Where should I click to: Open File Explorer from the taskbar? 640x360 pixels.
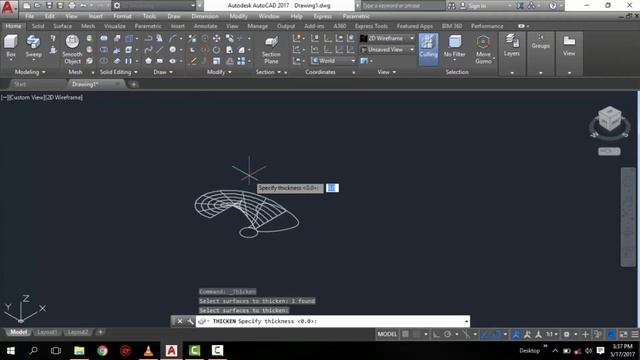[79, 351]
